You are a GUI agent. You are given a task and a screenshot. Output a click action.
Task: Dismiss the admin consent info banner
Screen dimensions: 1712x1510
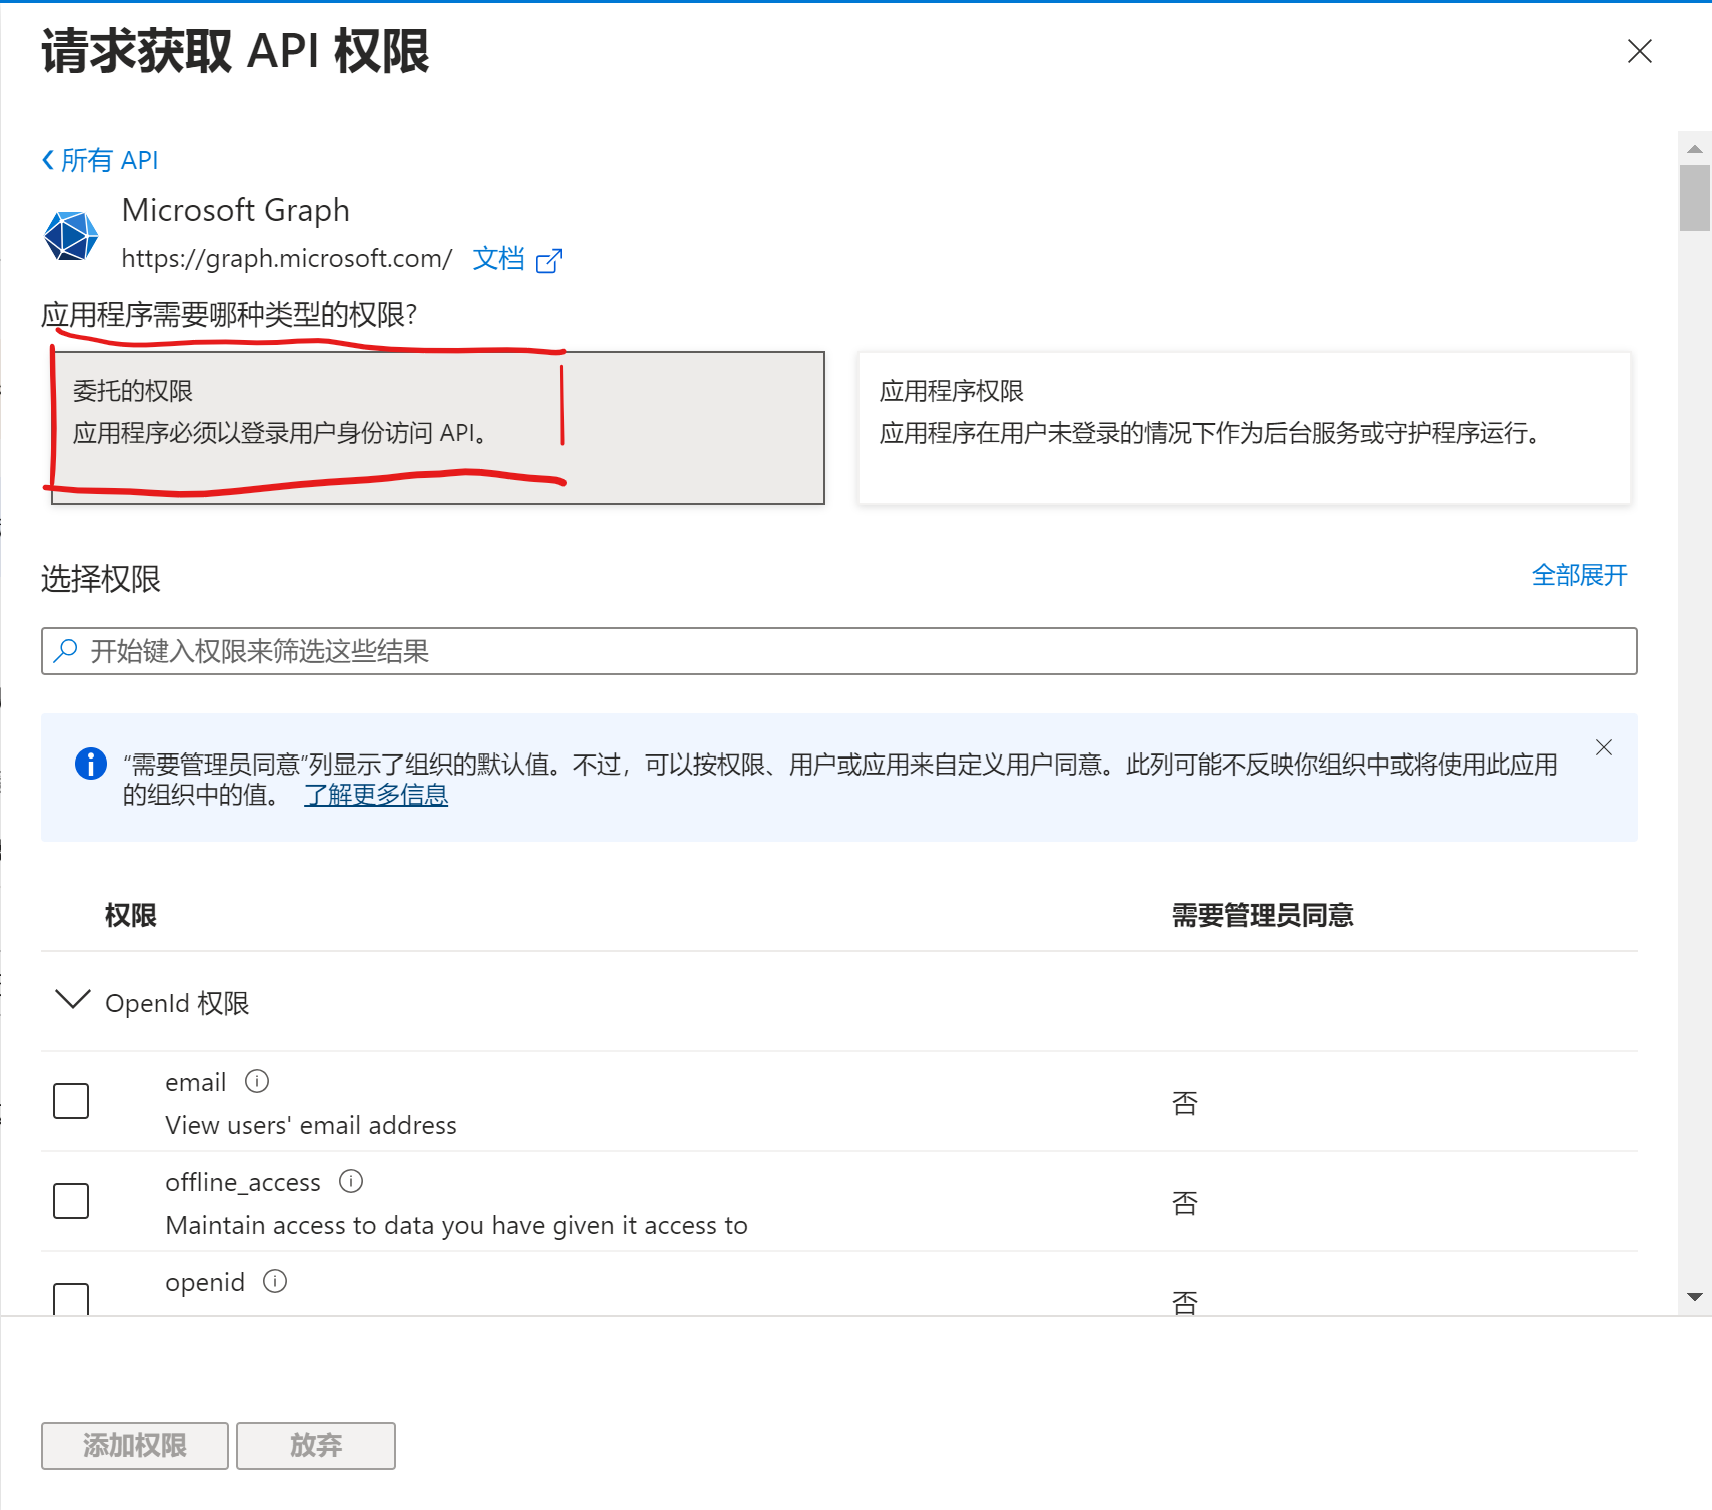(1604, 747)
